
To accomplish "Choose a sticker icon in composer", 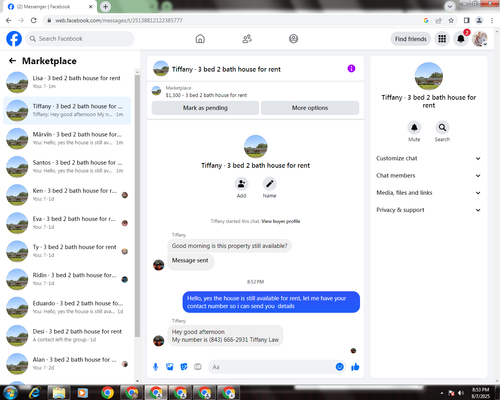I will (x=184, y=367).
